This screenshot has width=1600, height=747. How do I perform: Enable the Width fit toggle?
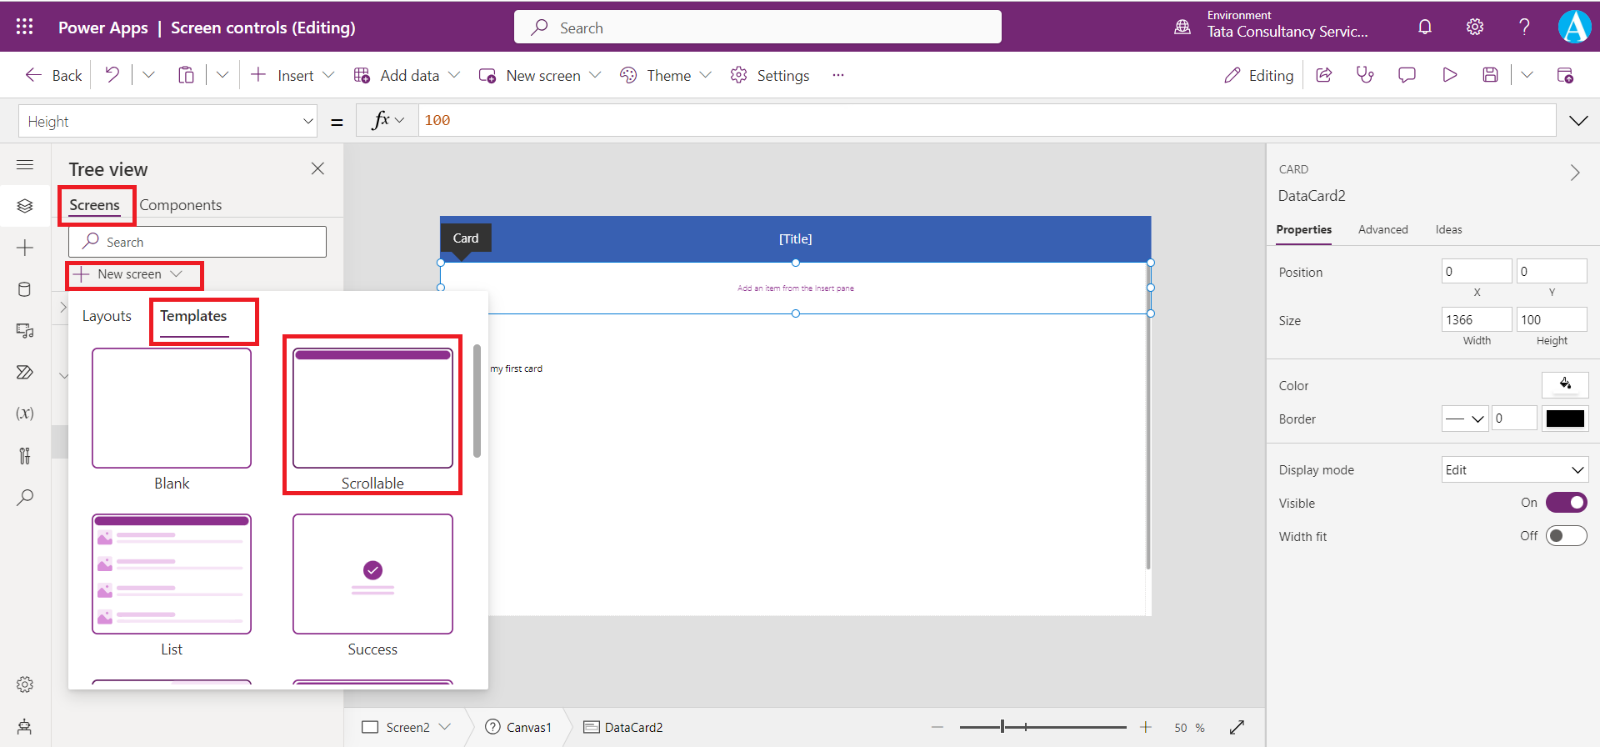point(1566,536)
